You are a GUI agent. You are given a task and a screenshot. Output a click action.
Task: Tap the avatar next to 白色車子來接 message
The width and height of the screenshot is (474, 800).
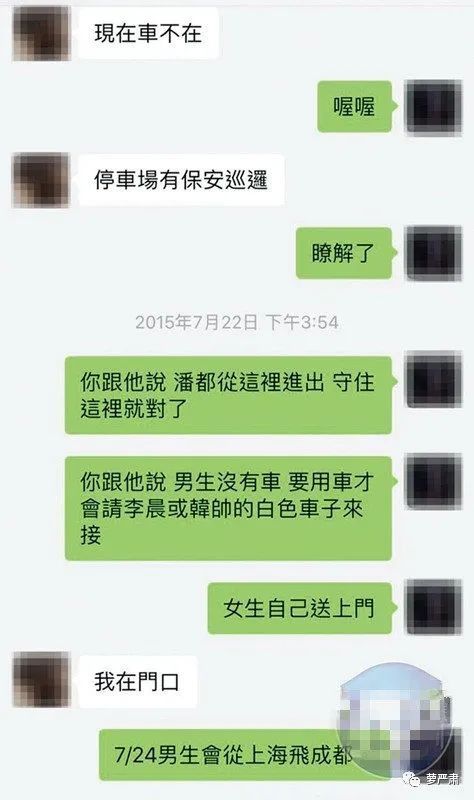(433, 481)
